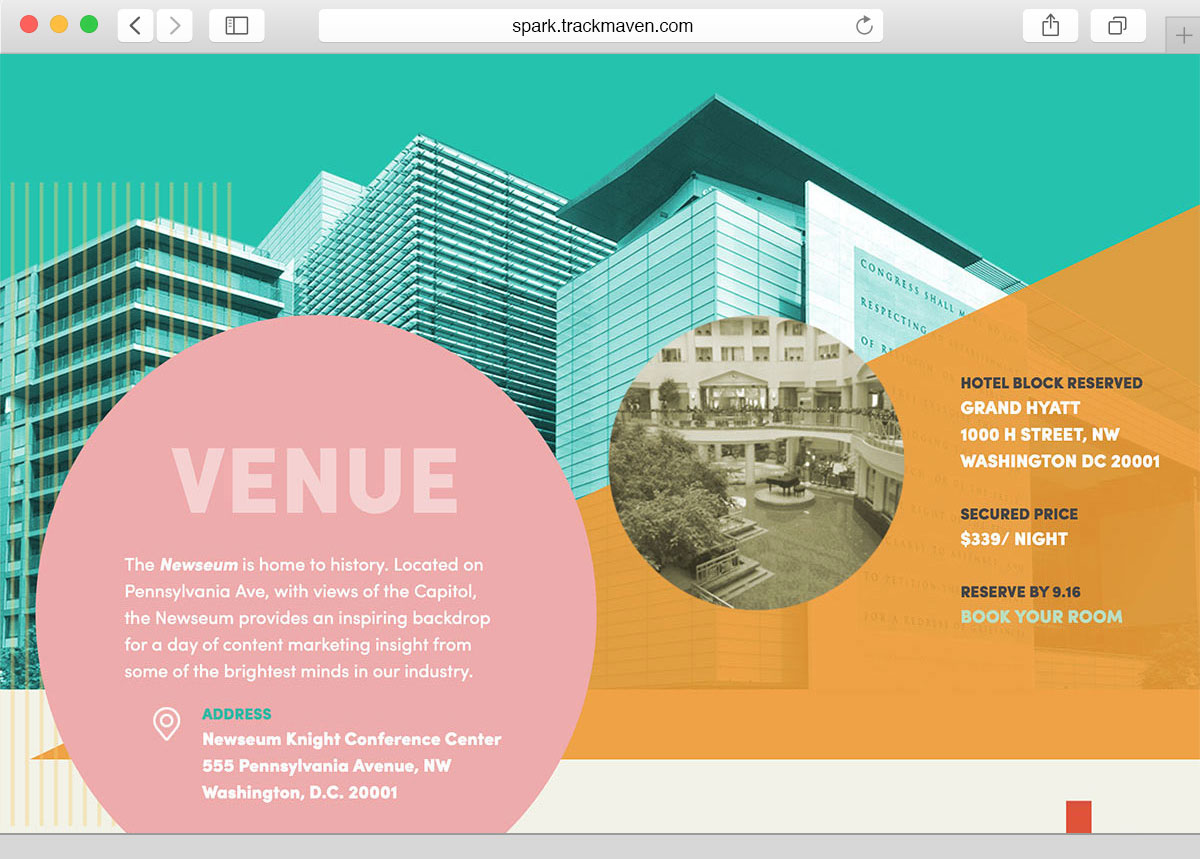Click WASHINGTON DC 20001 hotel line
1200x859 pixels.
coord(1060,461)
